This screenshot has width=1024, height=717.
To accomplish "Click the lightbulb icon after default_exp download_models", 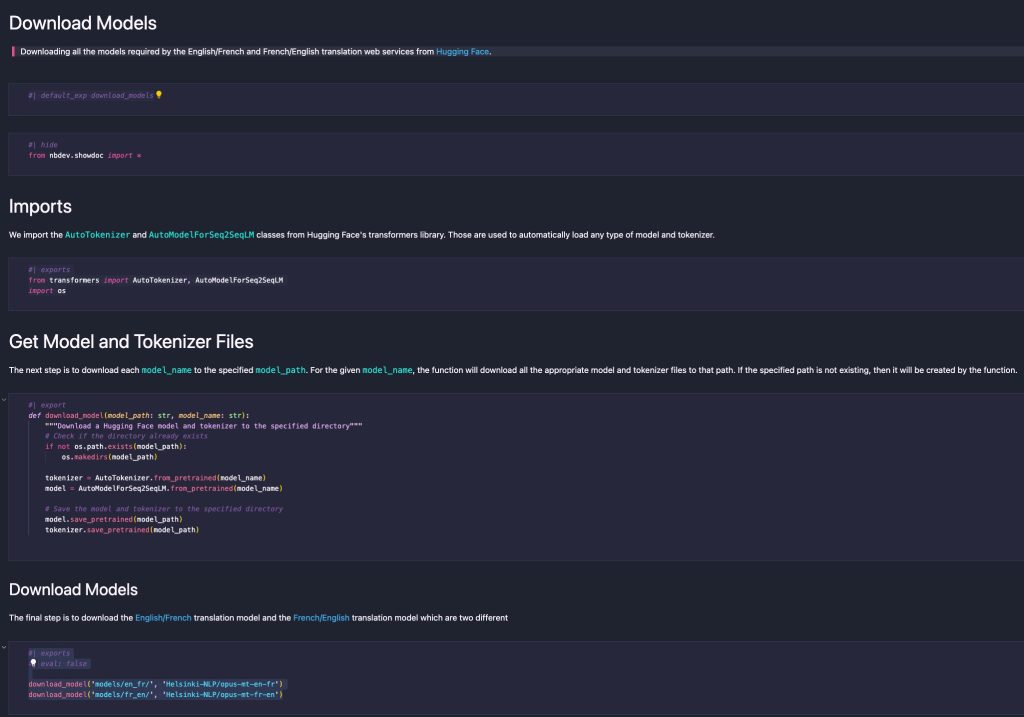I will [159, 95].
